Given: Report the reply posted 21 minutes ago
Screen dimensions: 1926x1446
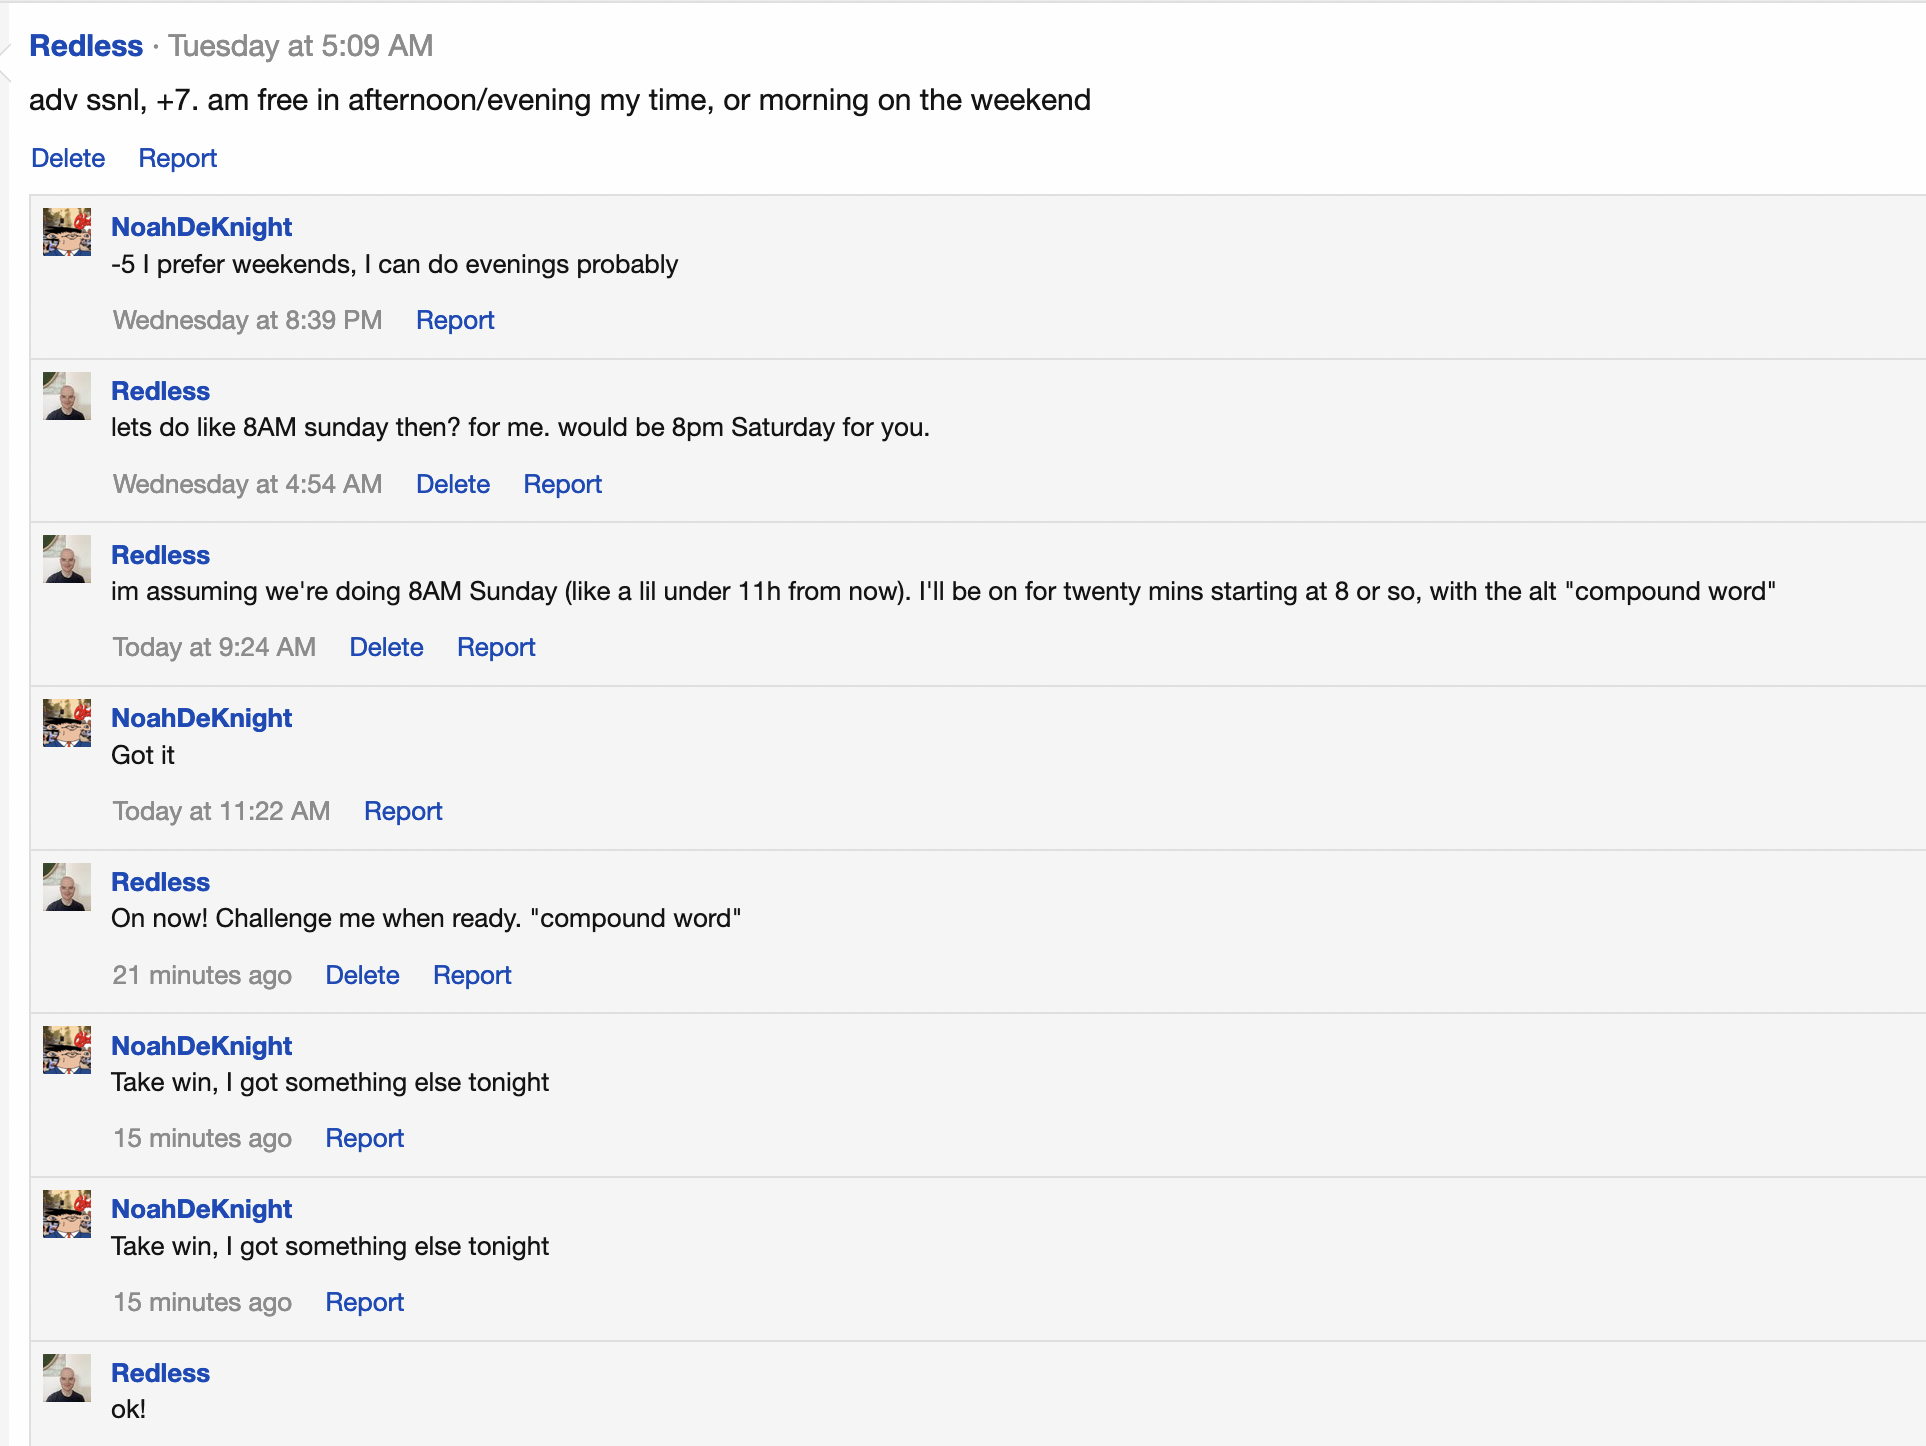Looking at the screenshot, I should (x=472, y=975).
